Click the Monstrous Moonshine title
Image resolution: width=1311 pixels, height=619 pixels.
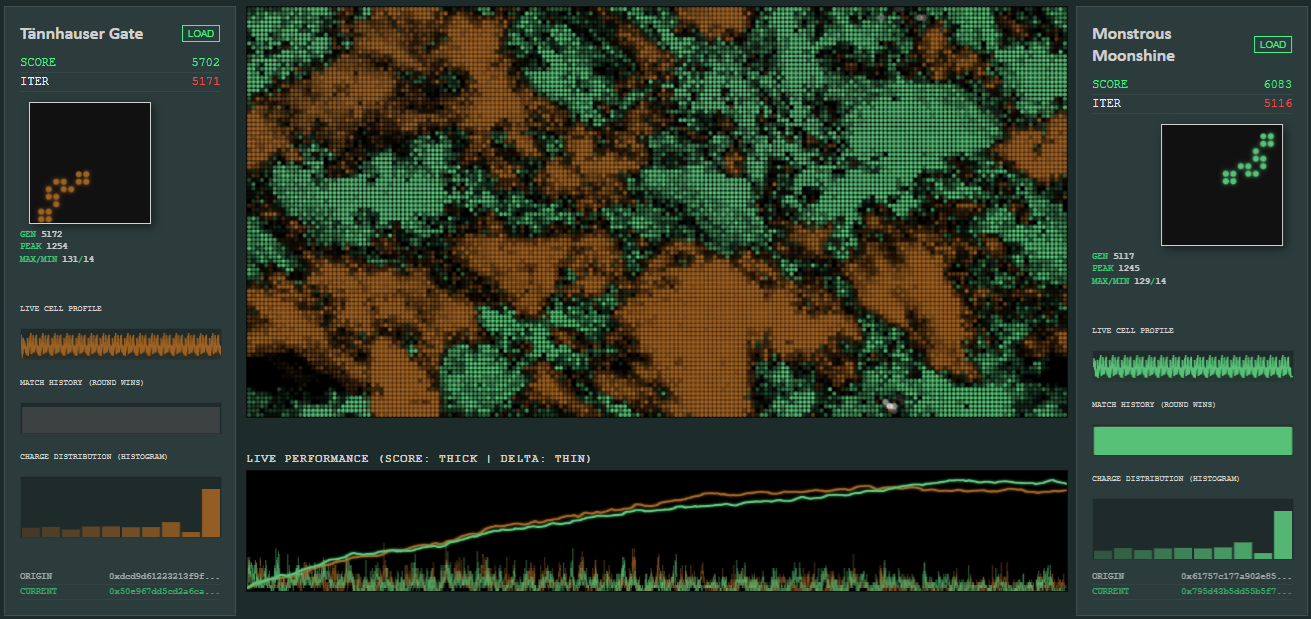[x=1134, y=45]
